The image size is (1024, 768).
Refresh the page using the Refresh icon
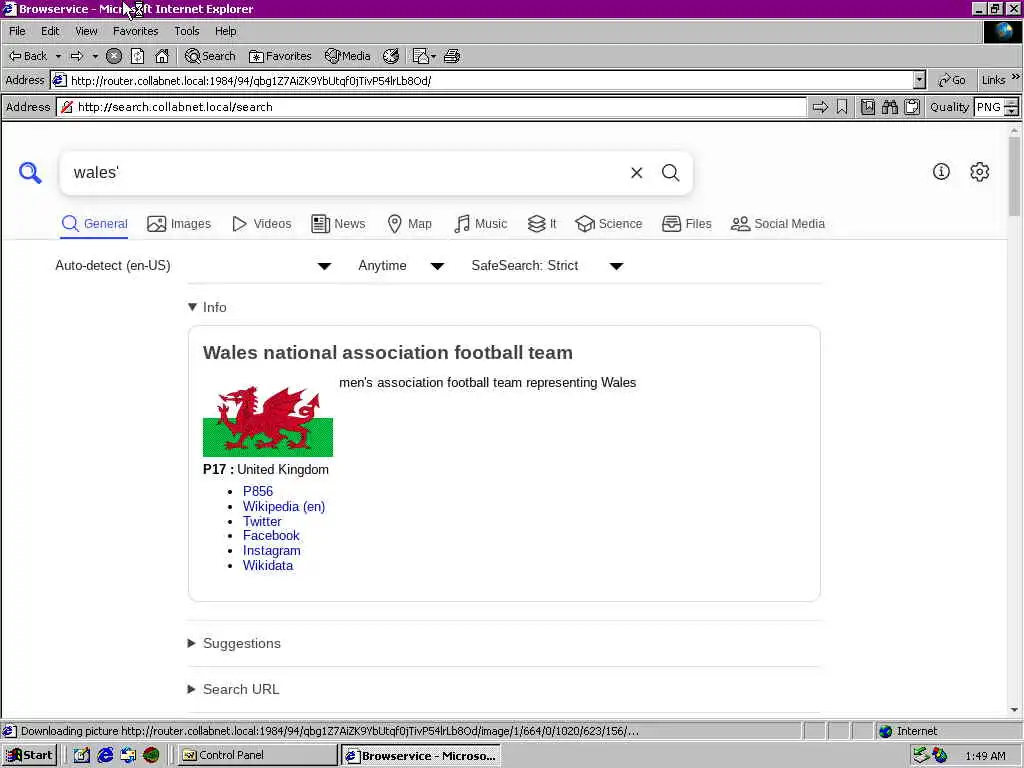[x=137, y=56]
